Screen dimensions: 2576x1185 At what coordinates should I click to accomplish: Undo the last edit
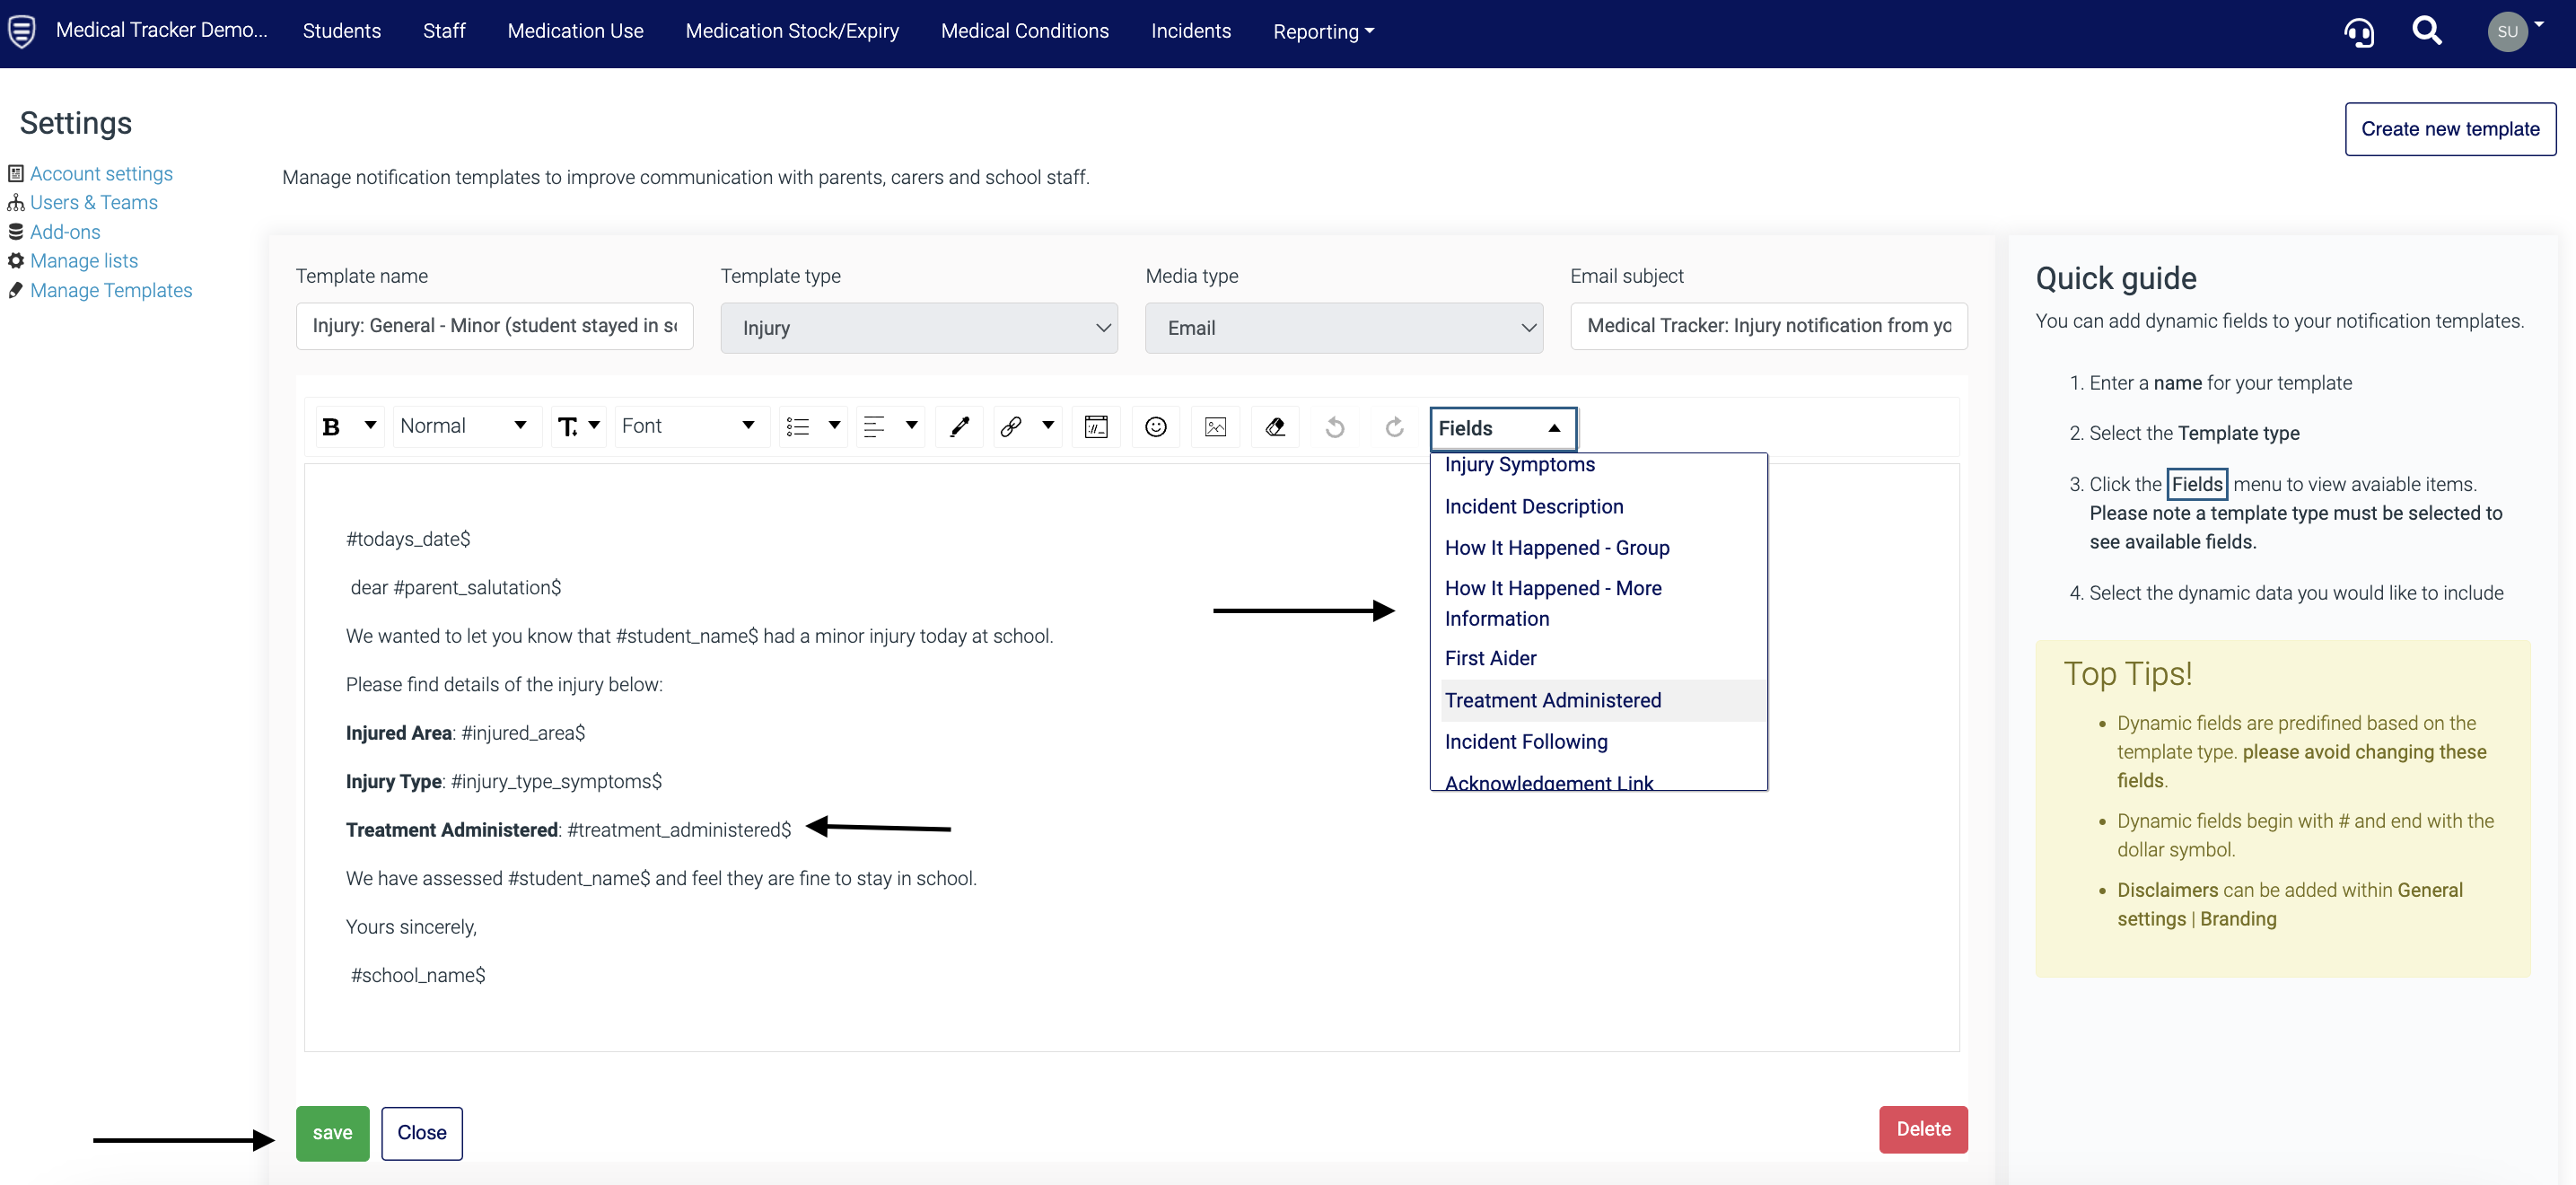click(x=1334, y=426)
